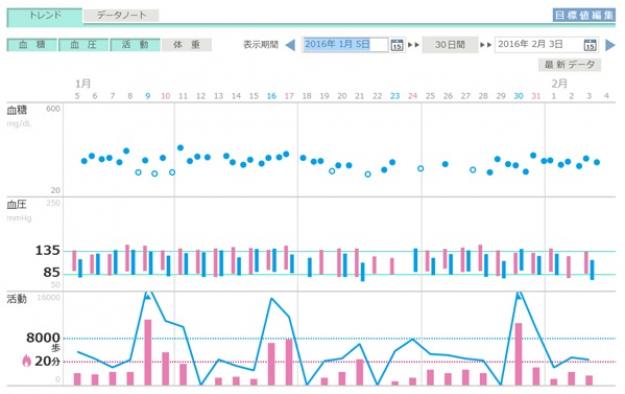Viewport: 625px width, 394px height.
Task: Click the double arrow after the start date
Action: coord(413,45)
